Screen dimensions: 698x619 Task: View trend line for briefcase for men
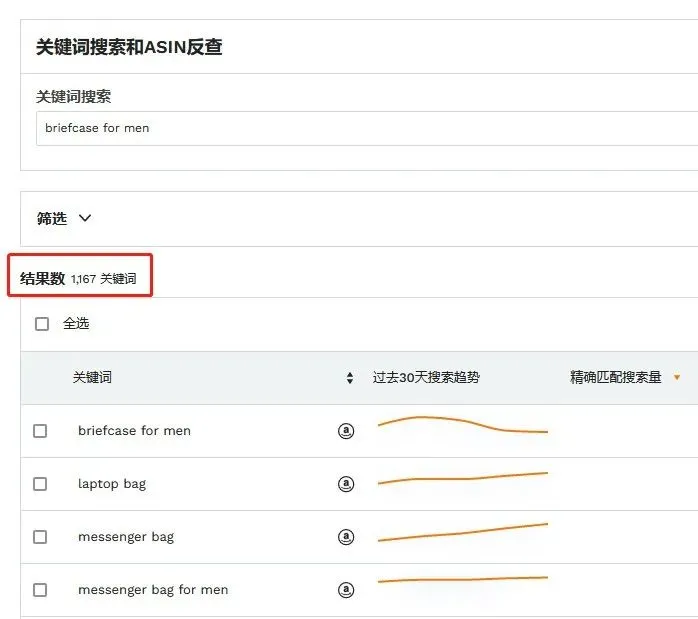pos(463,425)
